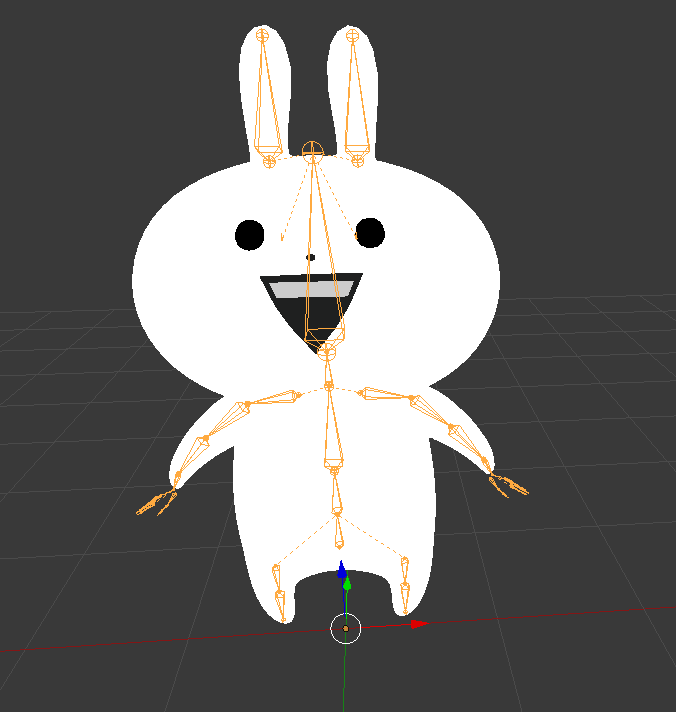Click the finger bones of the right-side hand
The width and height of the screenshot is (676, 712).
pyautogui.click(x=508, y=485)
